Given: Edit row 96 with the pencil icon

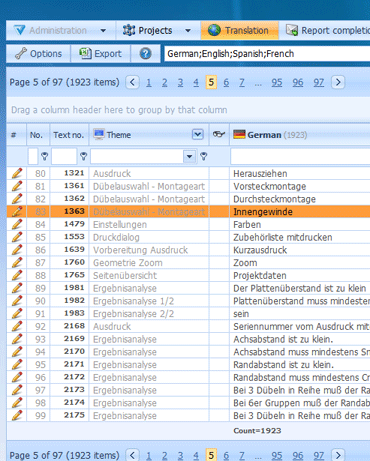Looking at the screenshot, I should [17, 377].
